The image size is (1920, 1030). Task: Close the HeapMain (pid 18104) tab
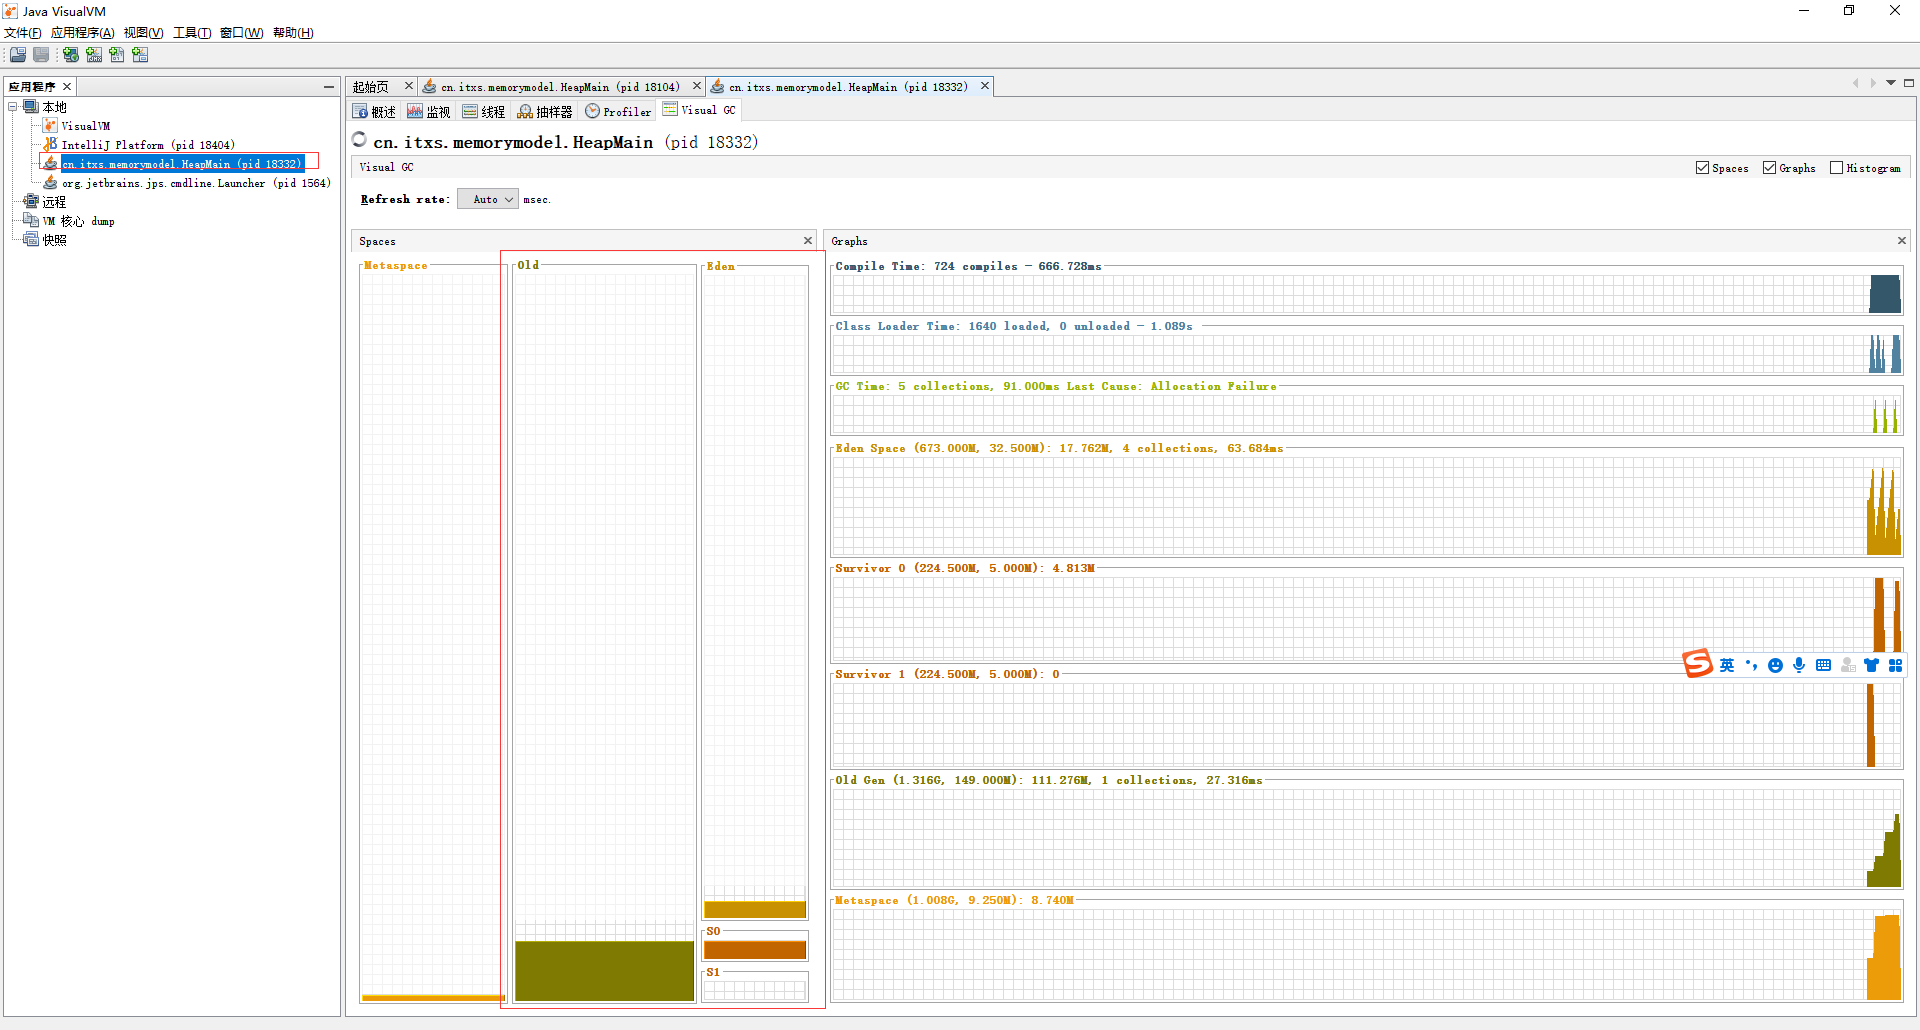pyautogui.click(x=697, y=86)
